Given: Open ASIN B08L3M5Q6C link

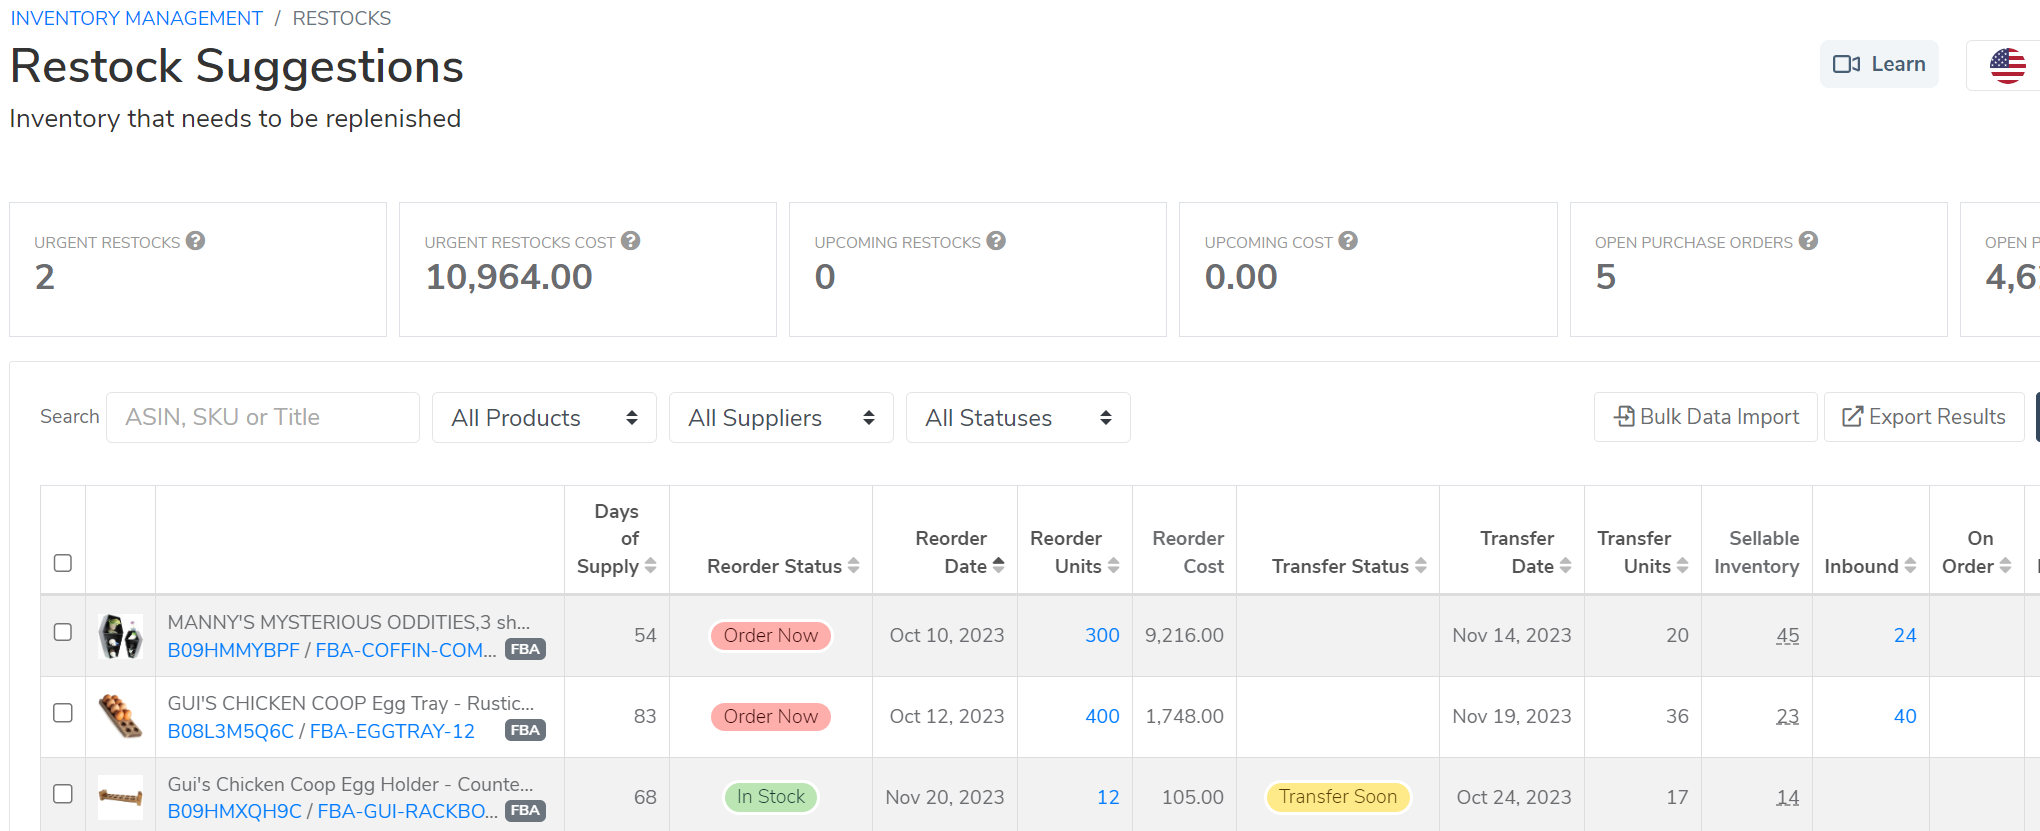Looking at the screenshot, I should click(231, 731).
